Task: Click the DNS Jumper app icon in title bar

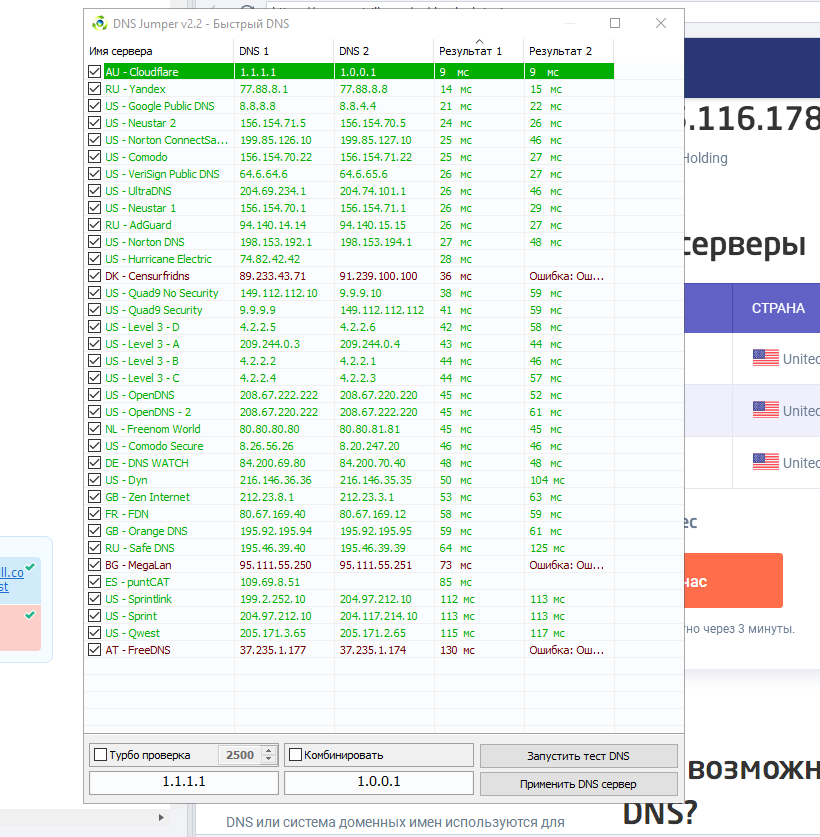Action: [99, 23]
